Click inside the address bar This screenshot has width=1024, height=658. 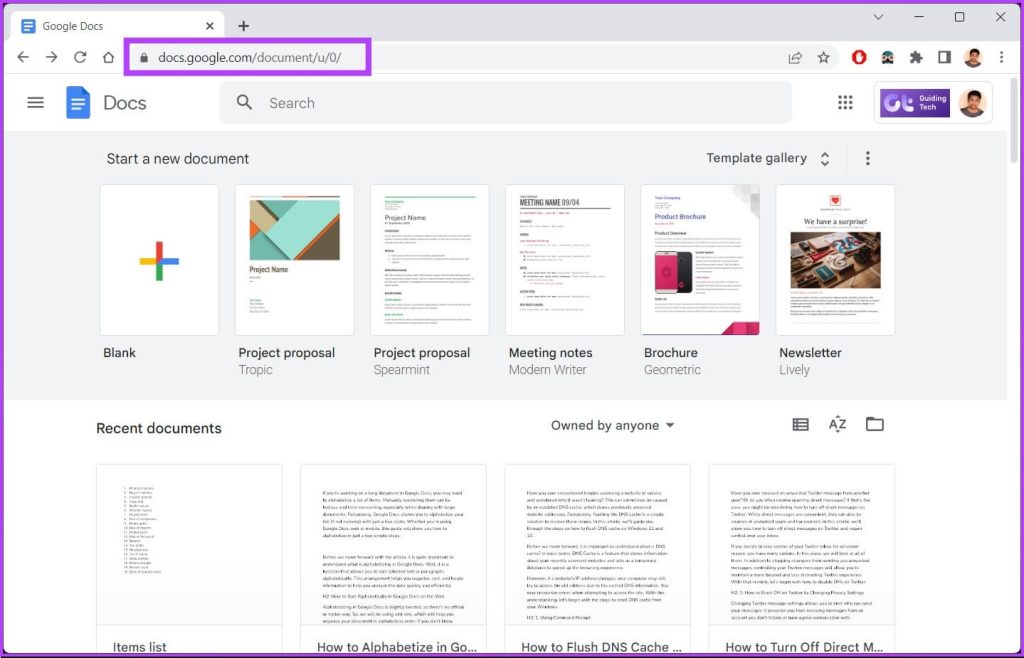[248, 57]
